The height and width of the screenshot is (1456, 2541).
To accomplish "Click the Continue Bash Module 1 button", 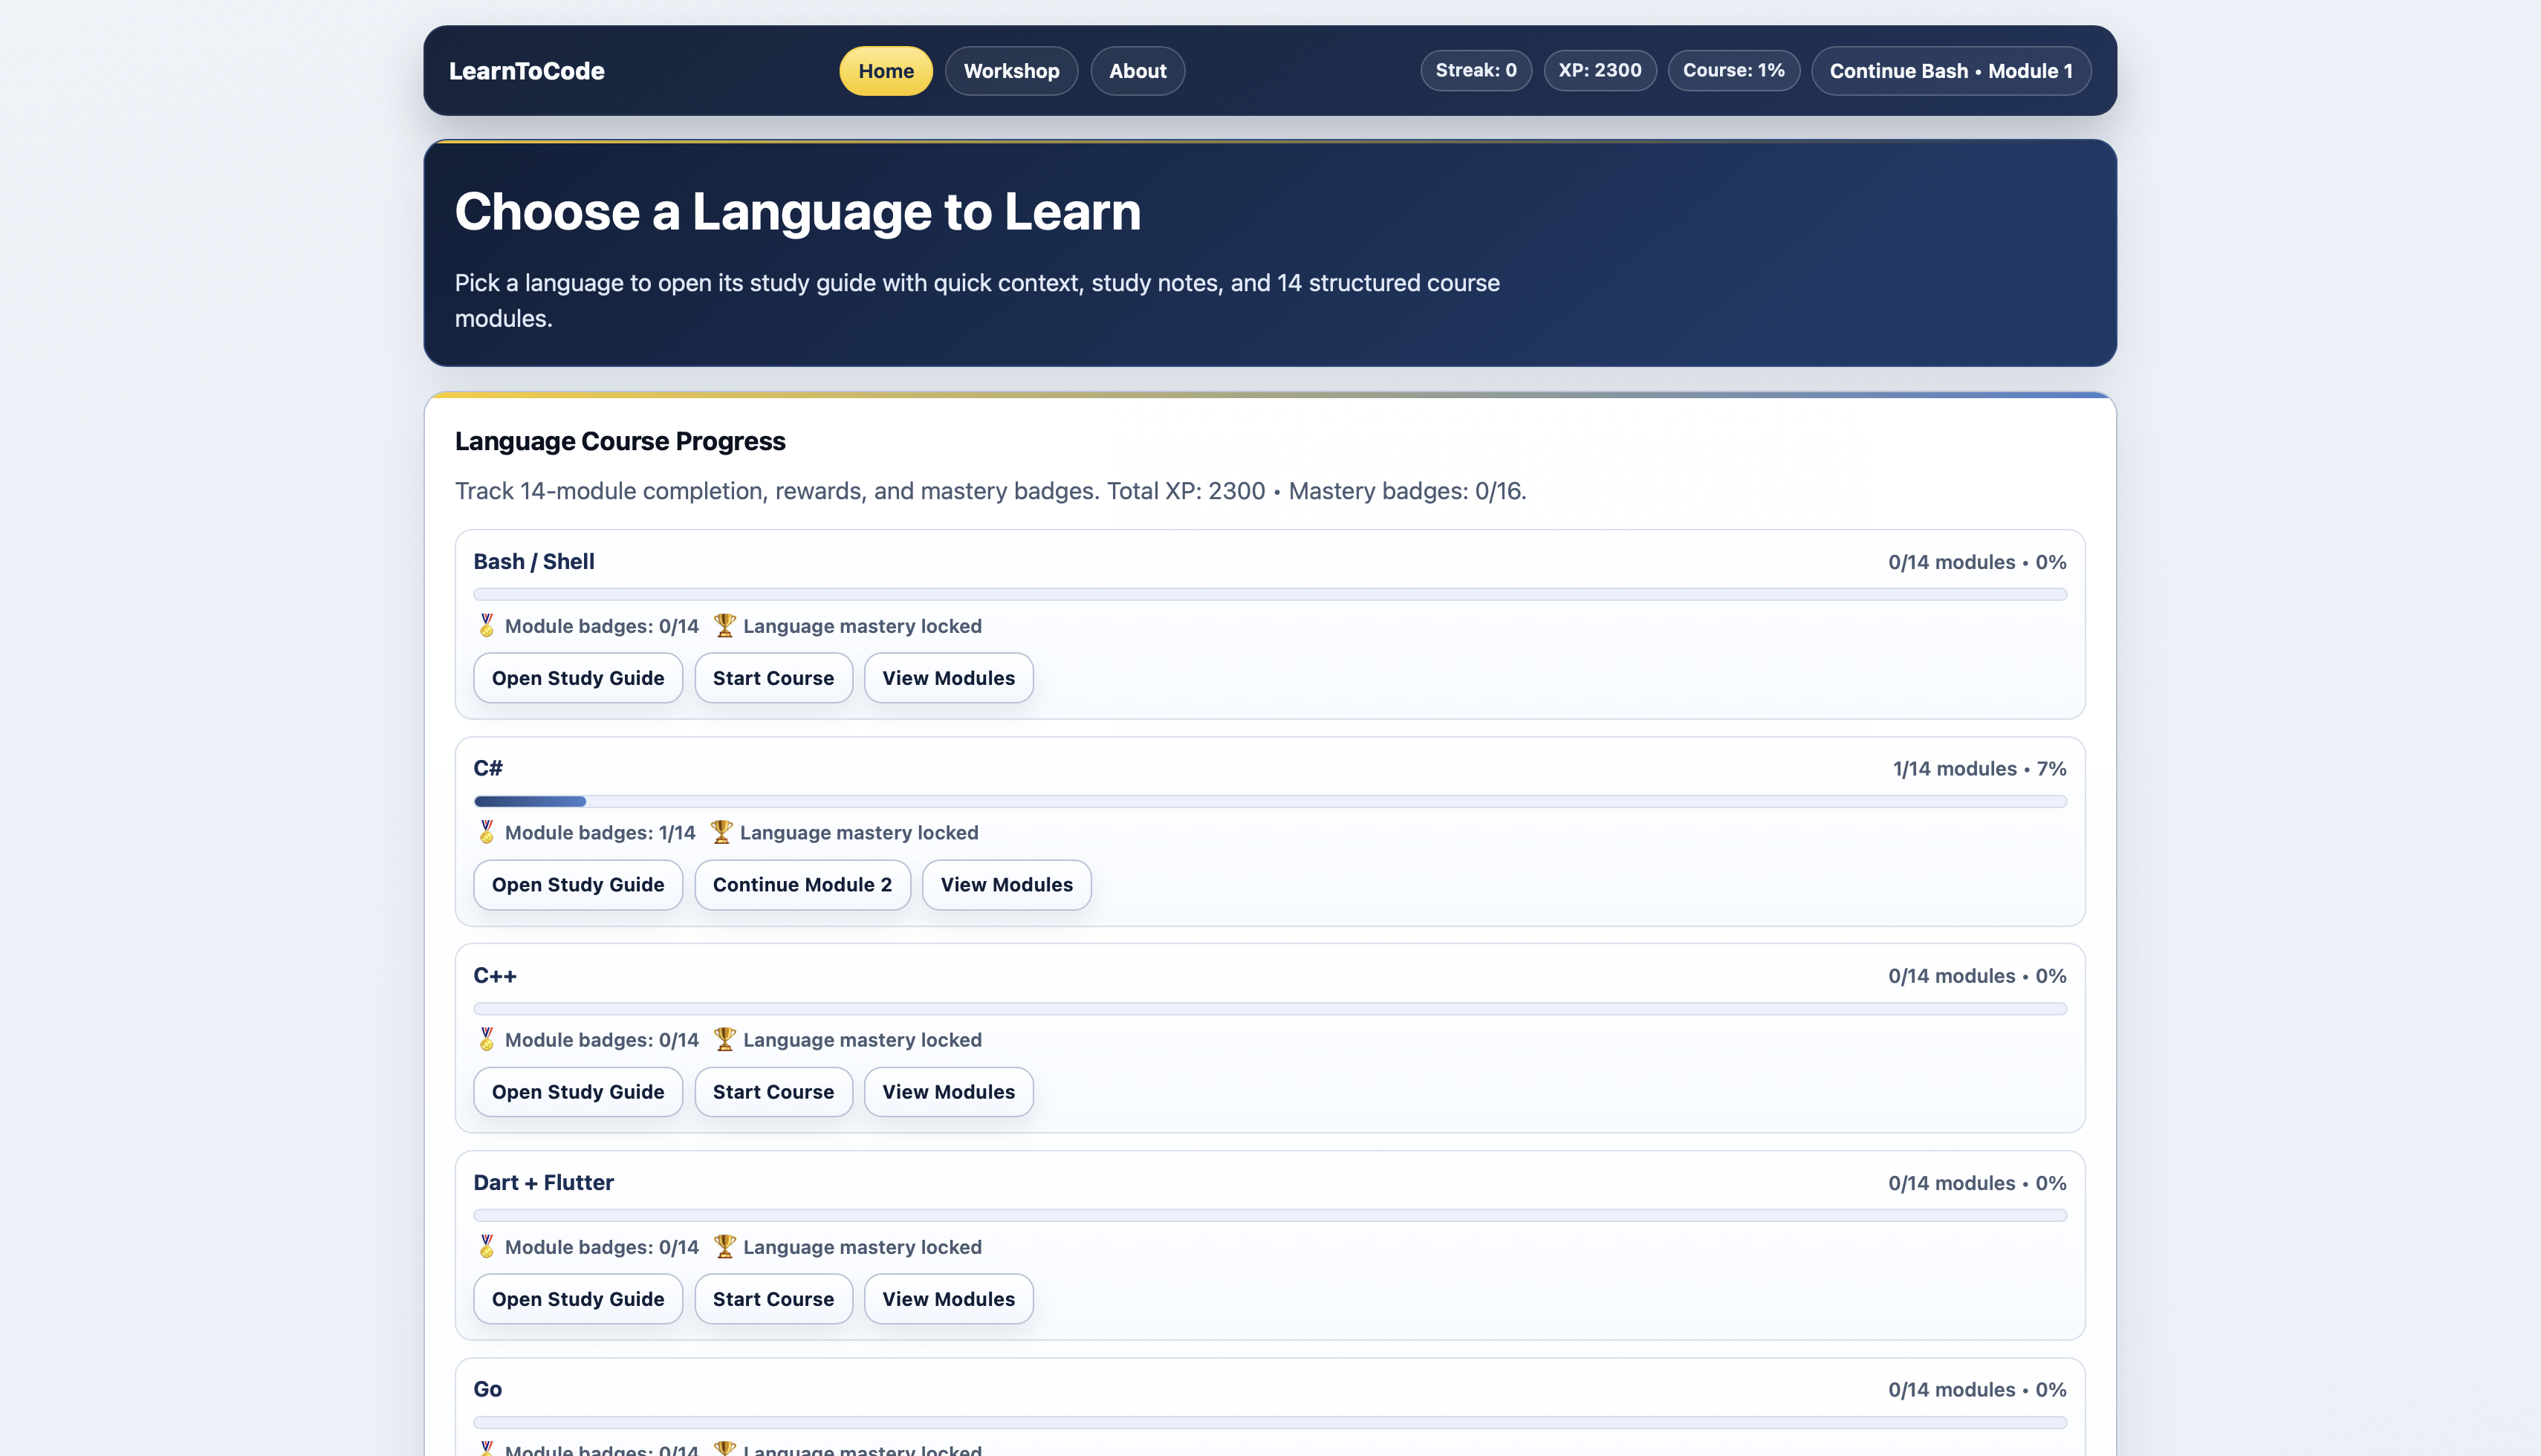I will [1950, 70].
